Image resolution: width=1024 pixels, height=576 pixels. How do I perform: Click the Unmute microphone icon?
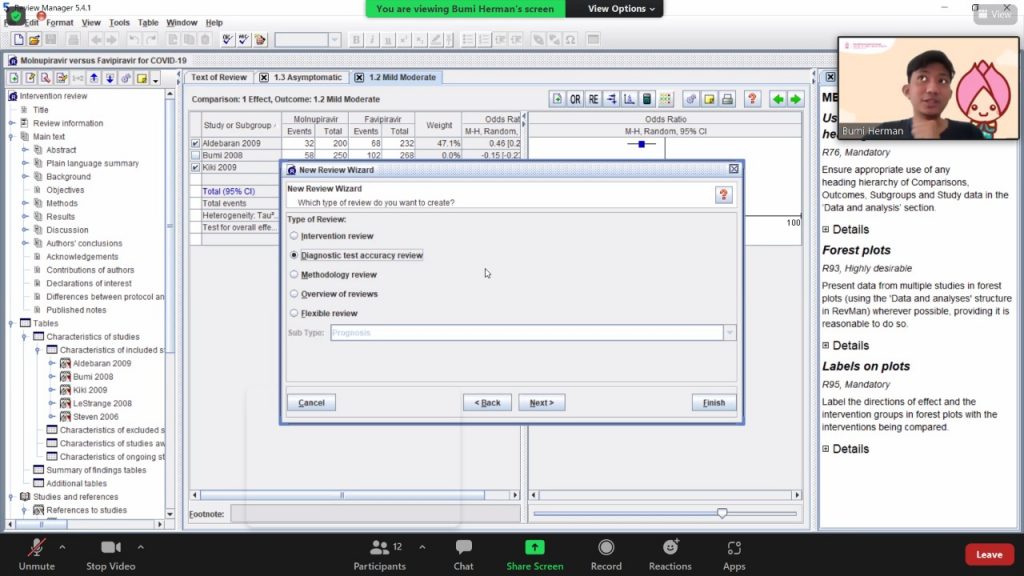[x=37, y=548]
